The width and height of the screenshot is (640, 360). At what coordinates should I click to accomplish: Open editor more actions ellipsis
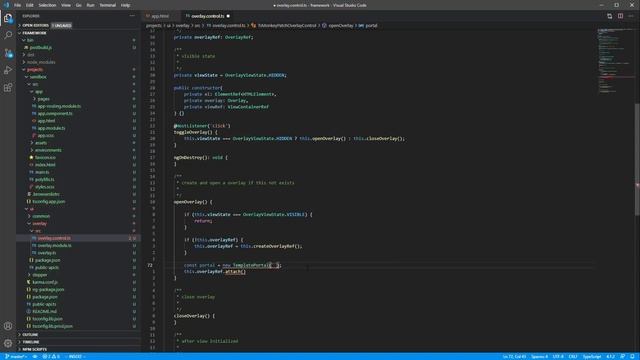click(x=631, y=16)
